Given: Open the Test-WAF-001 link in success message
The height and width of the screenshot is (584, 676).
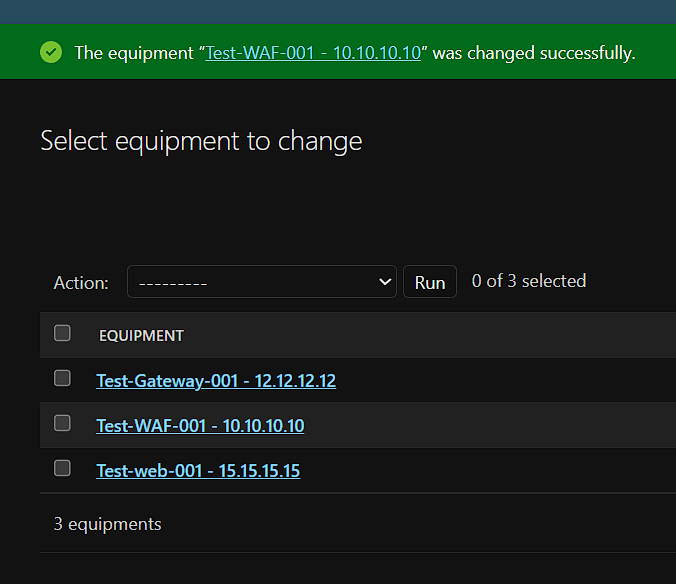Looking at the screenshot, I should coord(313,53).
